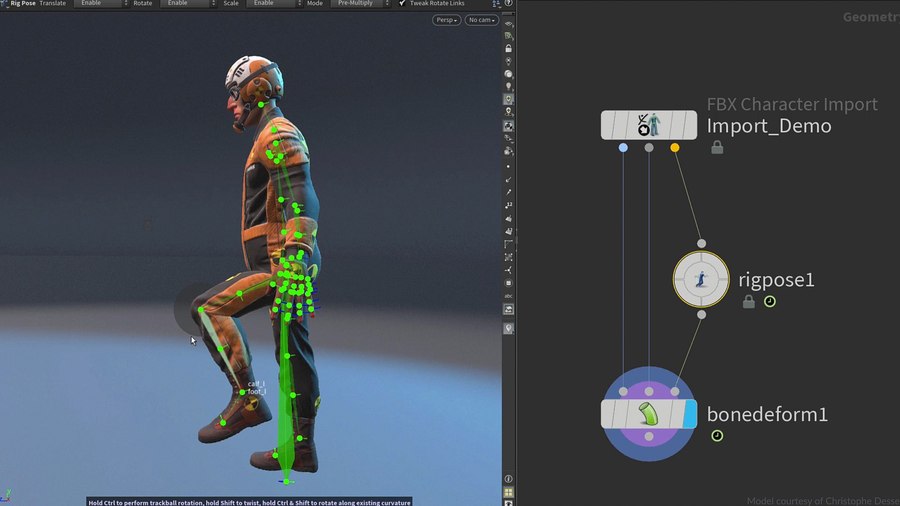Open the Rotate Enable dropdown
Image resolution: width=900 pixels, height=506 pixels.
pyautogui.click(x=185, y=4)
